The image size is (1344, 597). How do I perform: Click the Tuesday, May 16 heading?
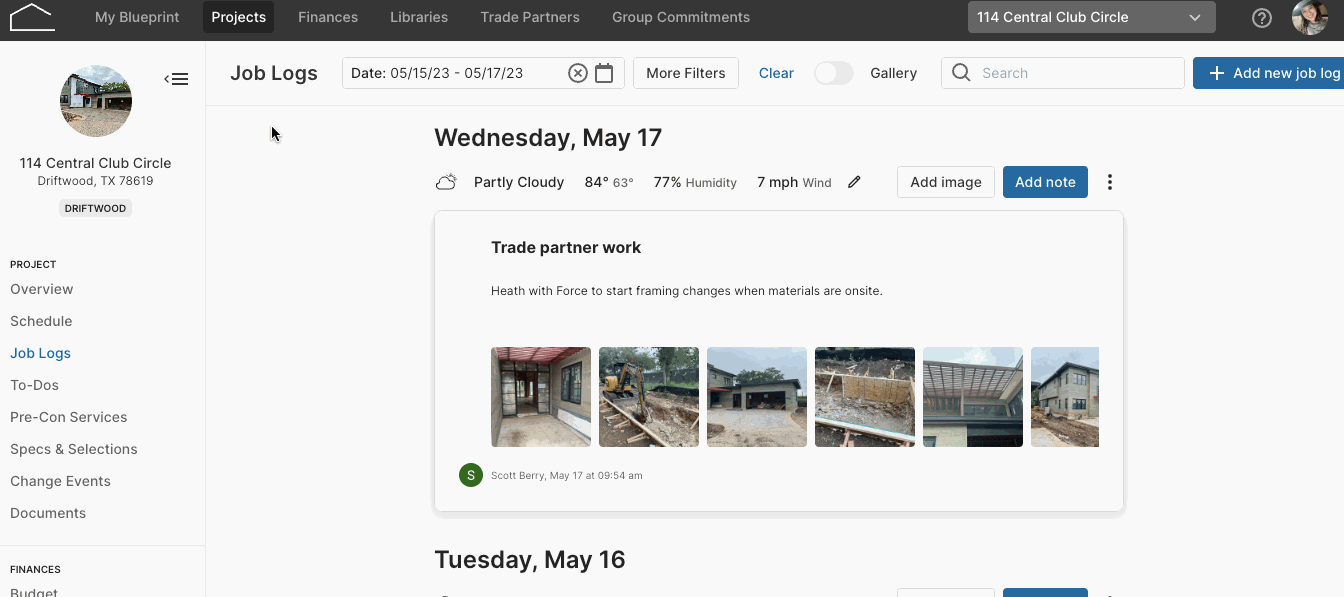(530, 559)
